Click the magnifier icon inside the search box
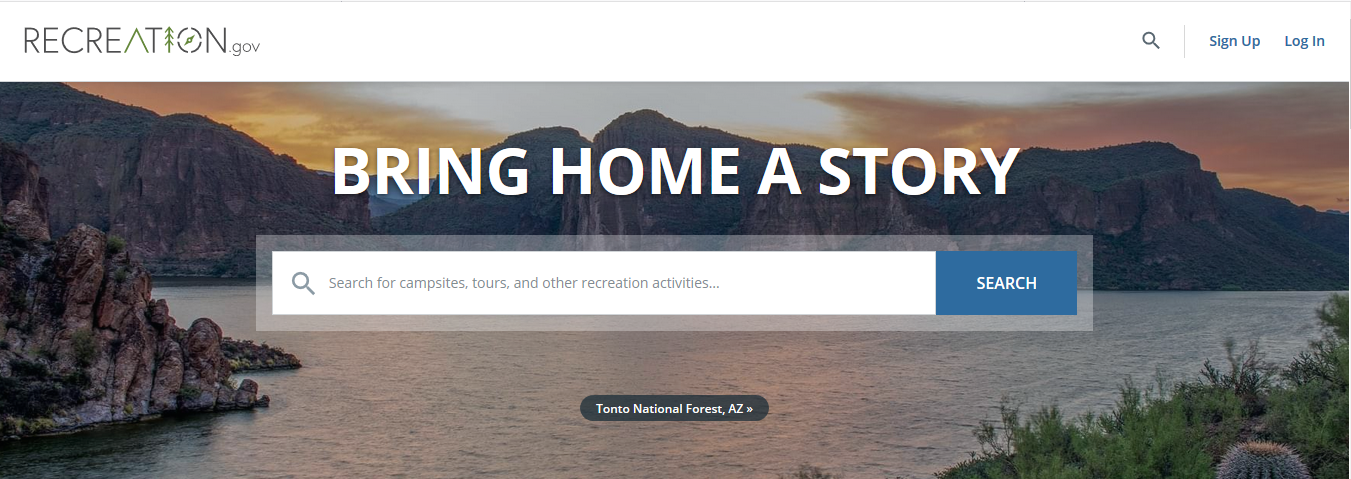The width and height of the screenshot is (1351, 479). [303, 283]
